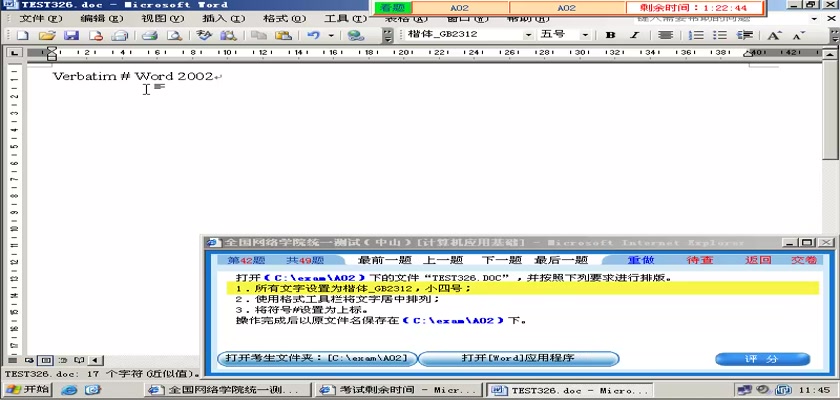Click the Italic I formatting icon

[635, 35]
